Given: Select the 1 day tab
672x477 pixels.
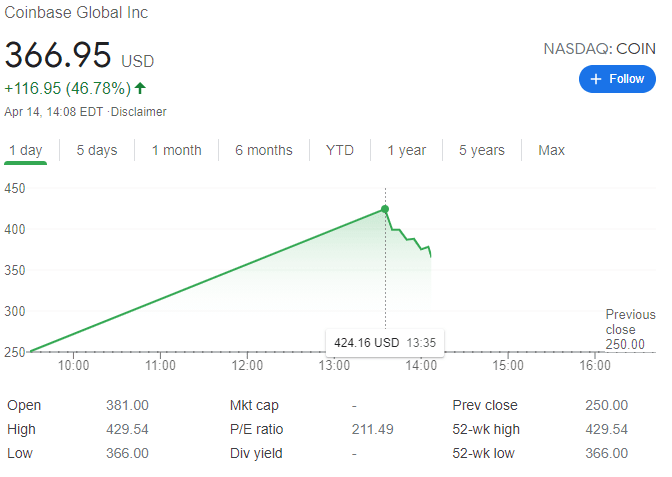Looking at the screenshot, I should click(26, 150).
